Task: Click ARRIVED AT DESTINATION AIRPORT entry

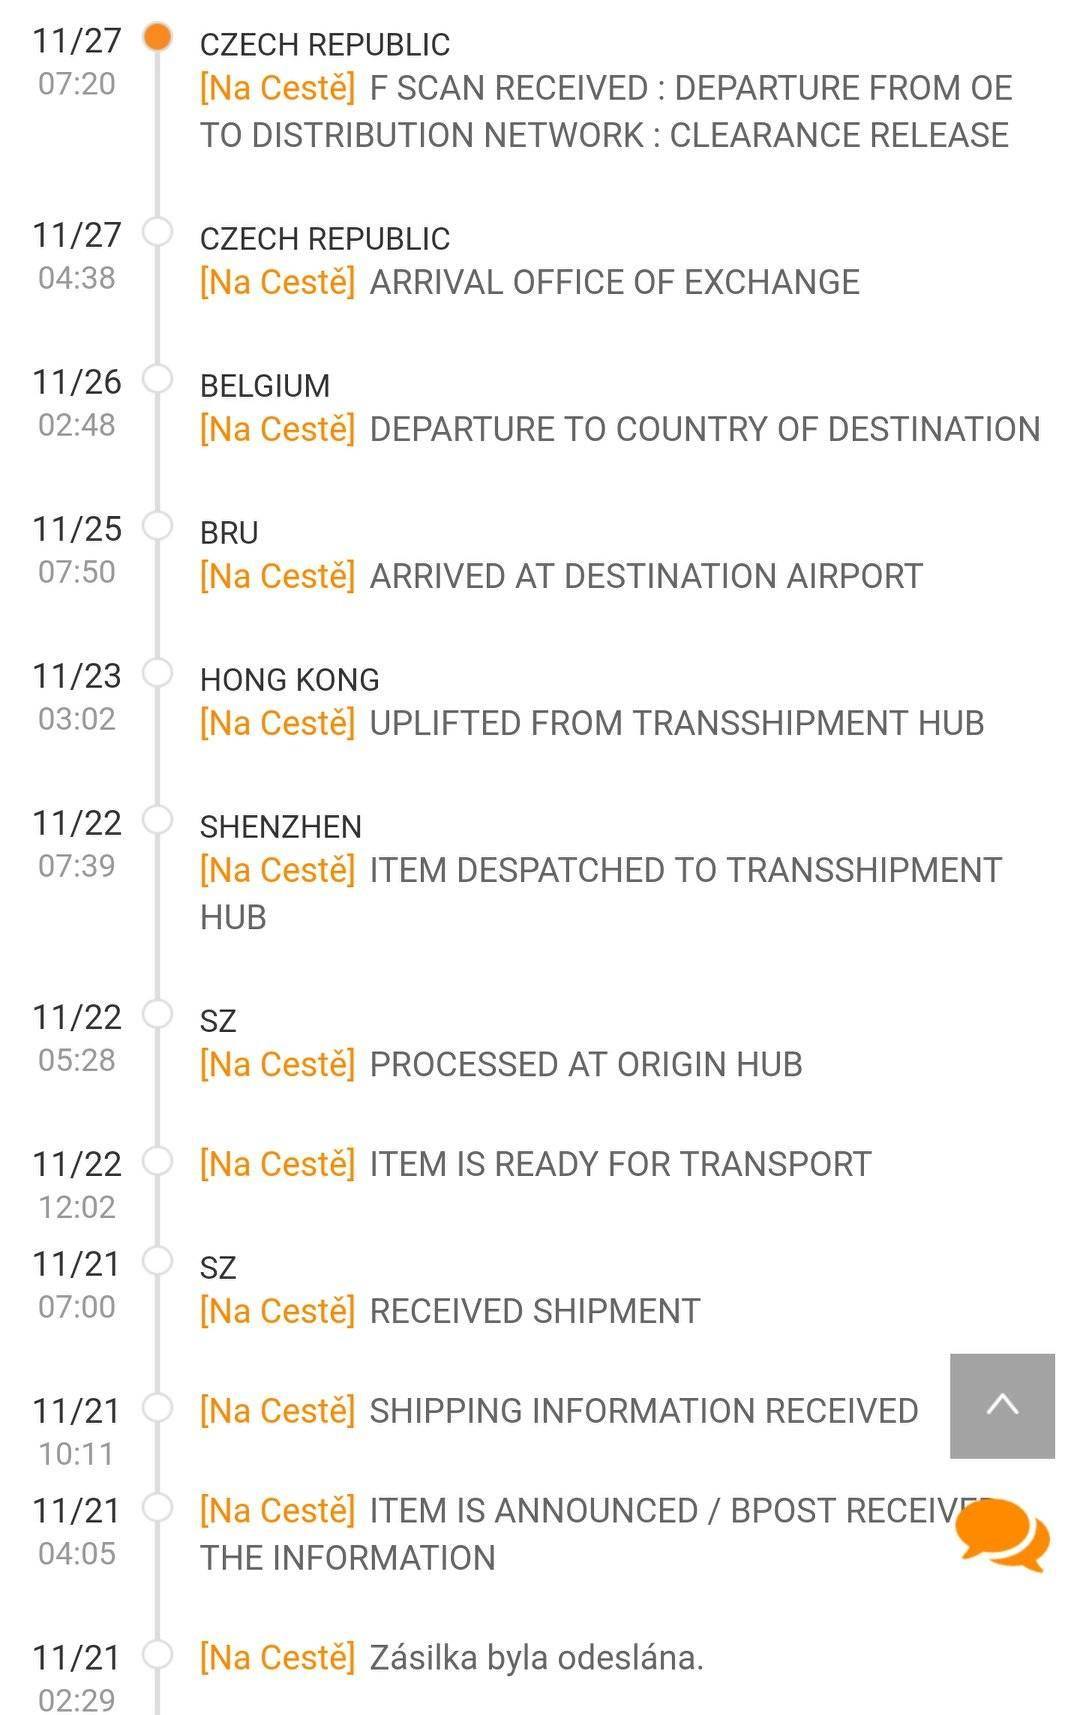Action: (x=645, y=576)
